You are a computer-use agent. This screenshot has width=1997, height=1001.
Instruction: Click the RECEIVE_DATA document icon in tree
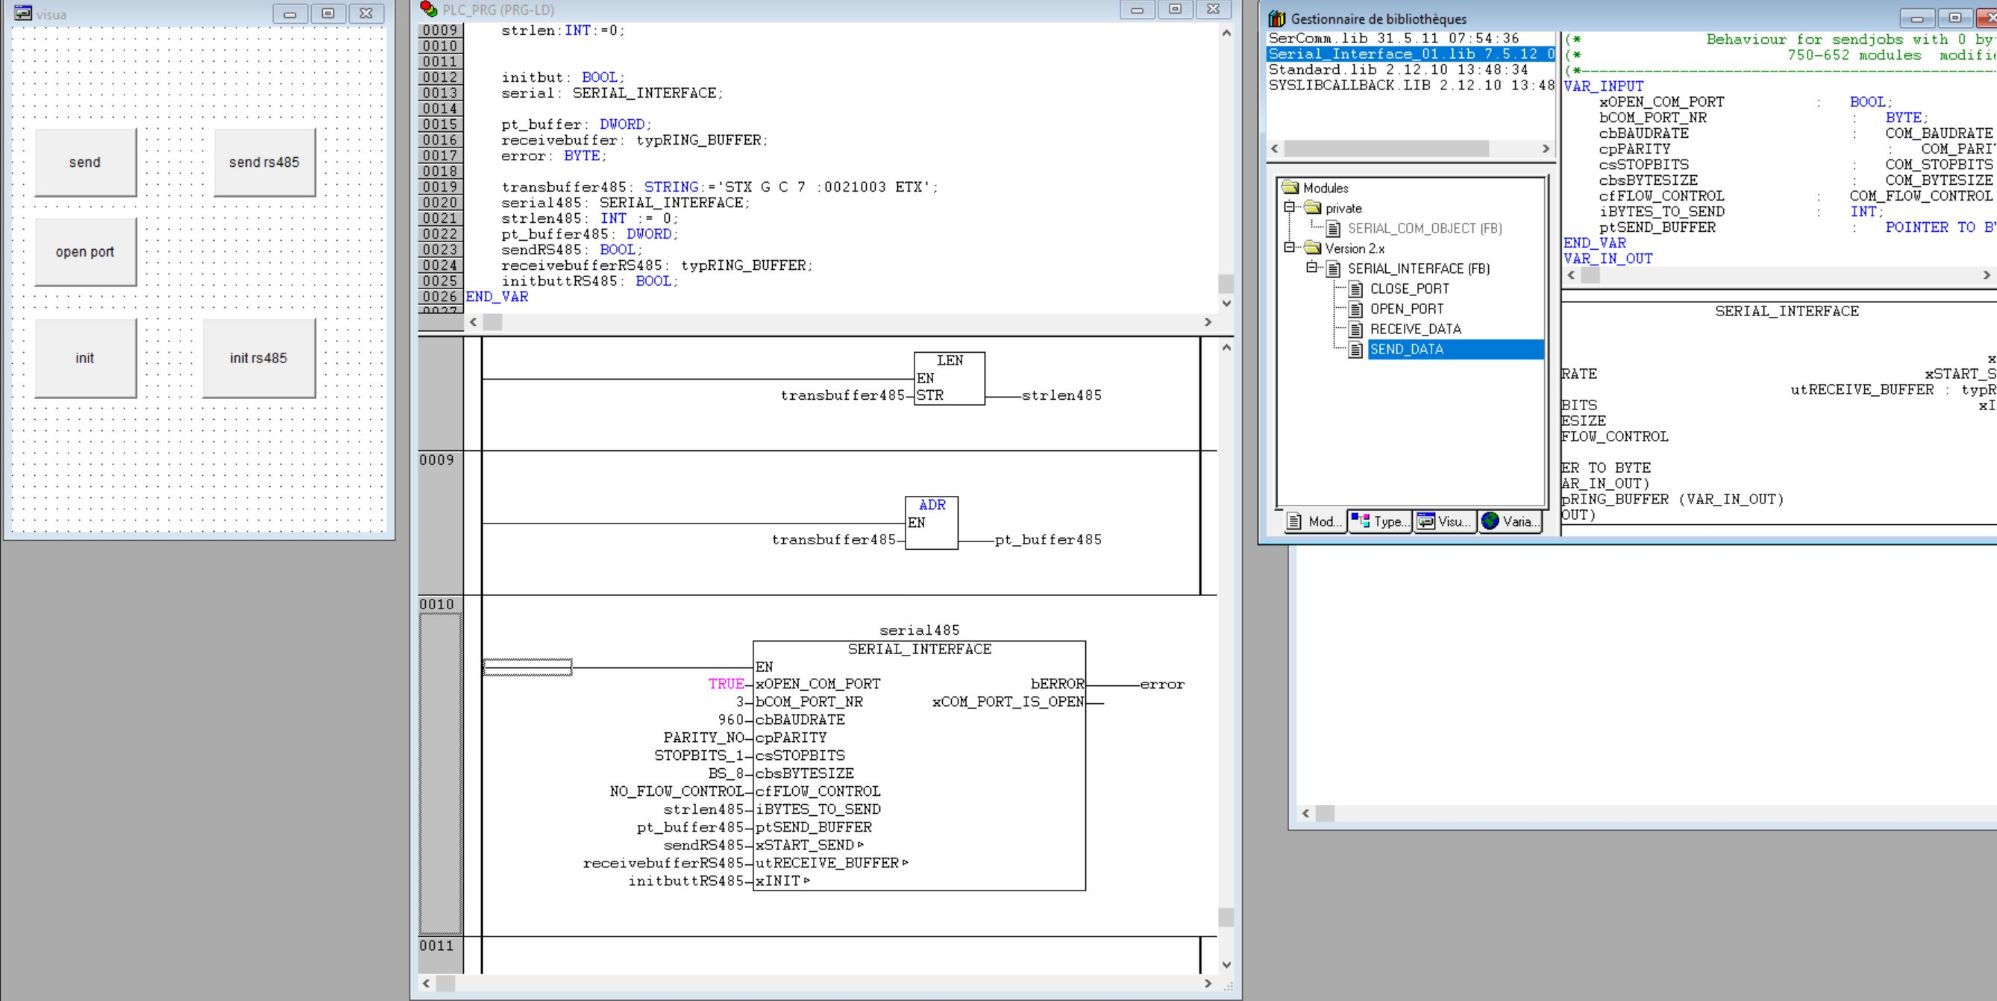1356,330
